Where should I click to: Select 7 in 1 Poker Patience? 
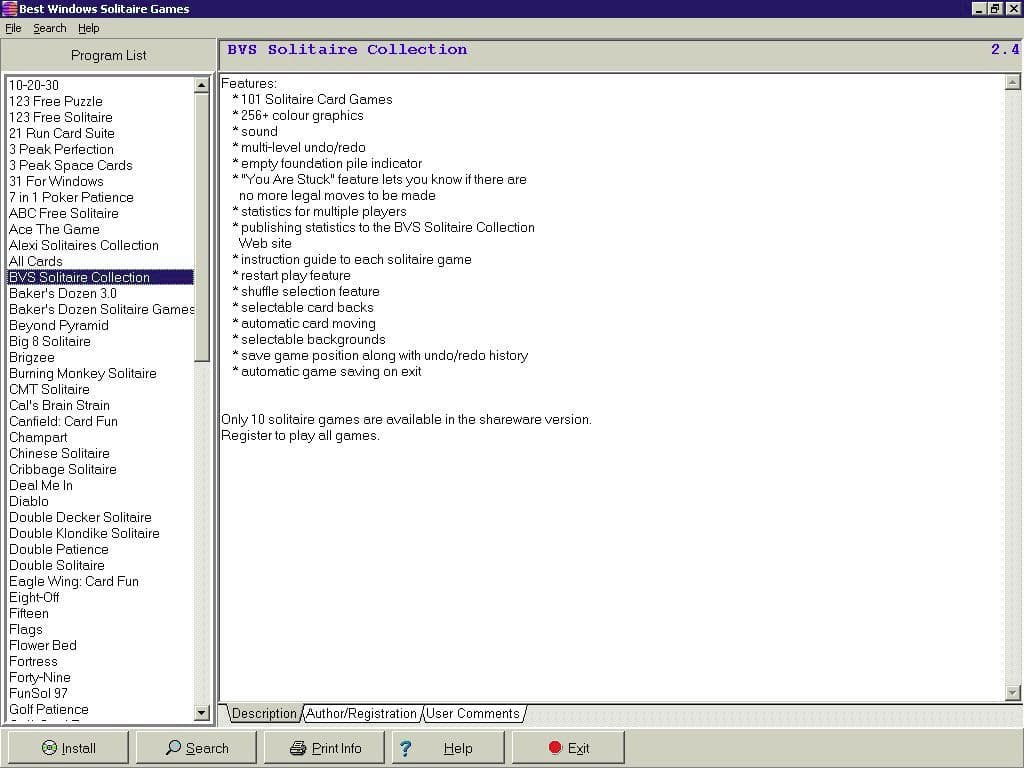pos(100,197)
